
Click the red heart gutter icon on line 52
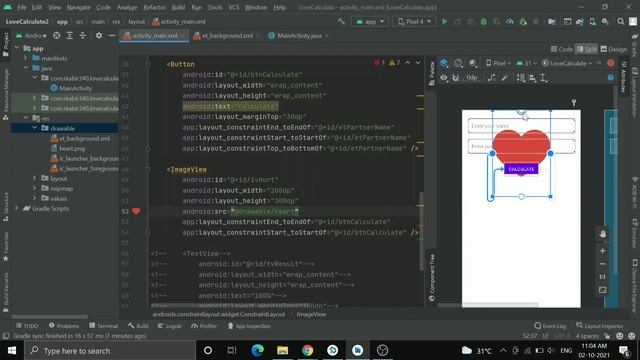coord(136,211)
